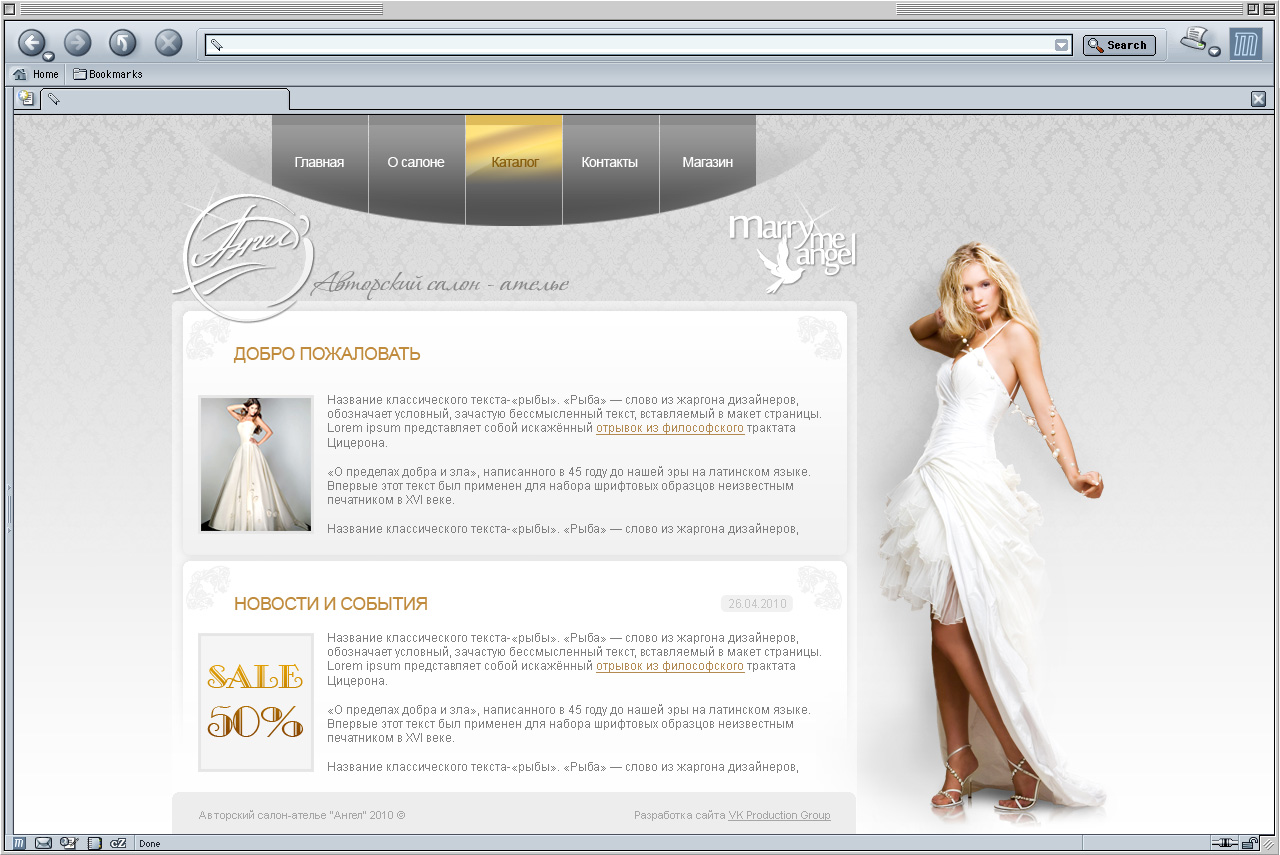1280x855 pixels.
Task: Click the Search button in the toolbar
Action: 1119,45
